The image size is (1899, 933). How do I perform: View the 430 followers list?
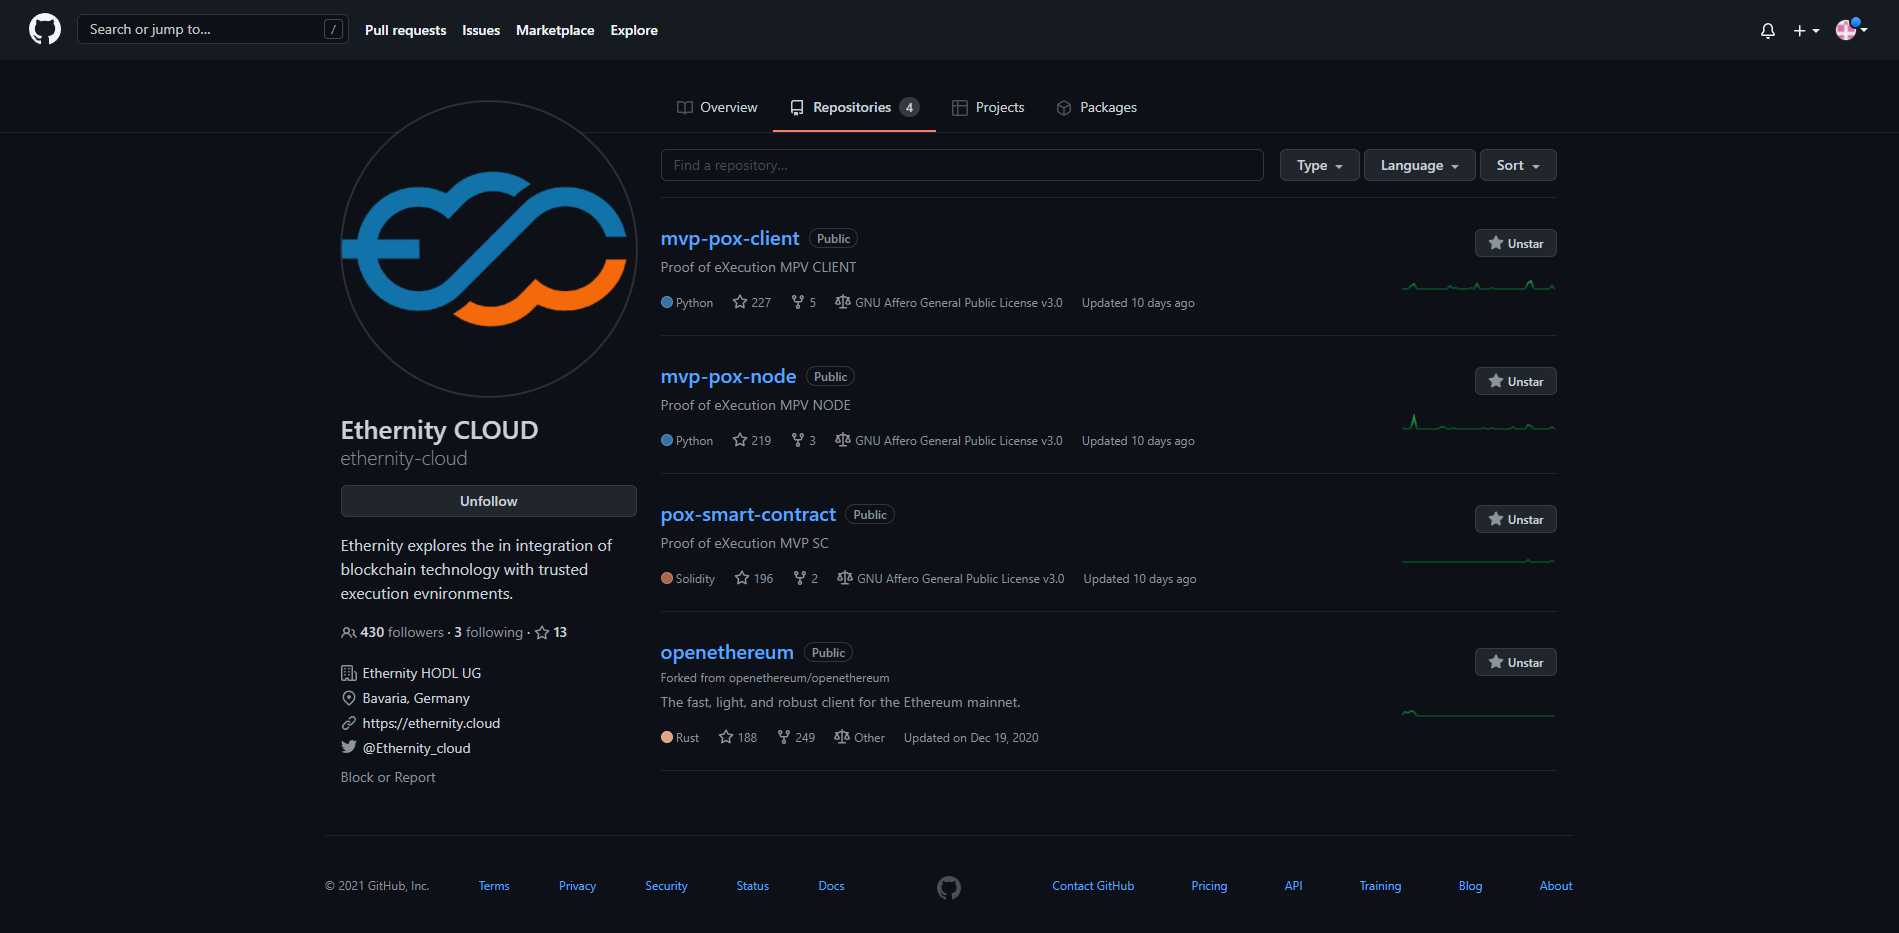(x=392, y=632)
